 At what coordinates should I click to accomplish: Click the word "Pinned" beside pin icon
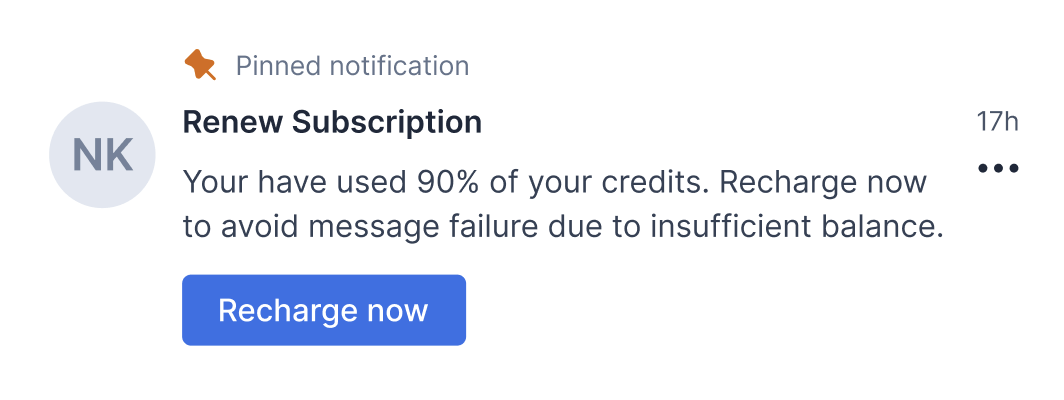[278, 66]
